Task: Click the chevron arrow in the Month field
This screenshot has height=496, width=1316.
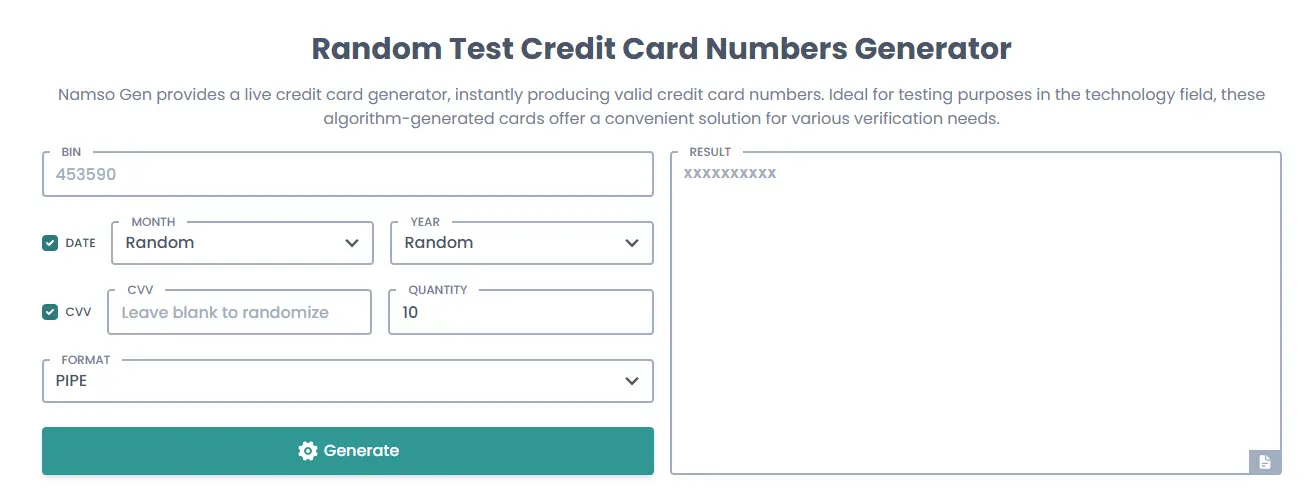Action: click(352, 243)
